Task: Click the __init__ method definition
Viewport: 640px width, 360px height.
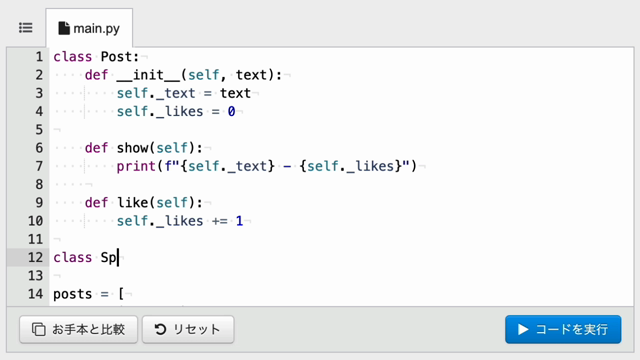Action: 183,75
